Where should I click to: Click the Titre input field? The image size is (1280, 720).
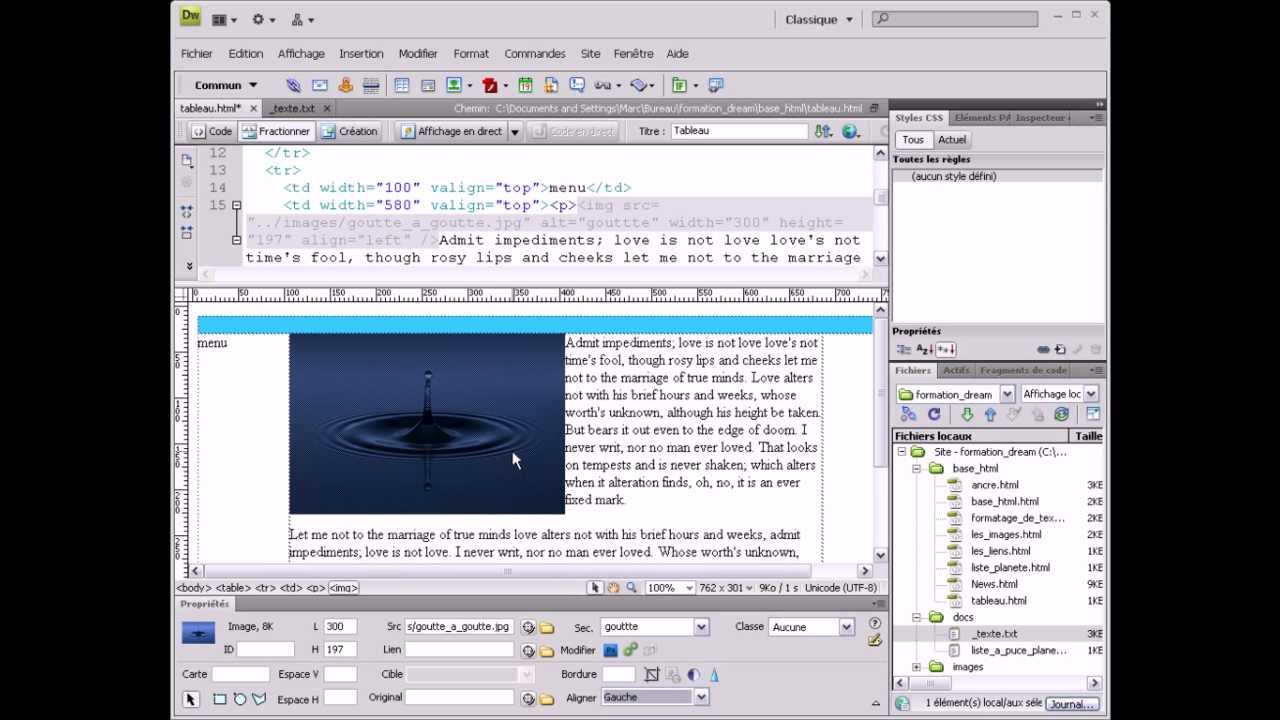pyautogui.click(x=738, y=131)
